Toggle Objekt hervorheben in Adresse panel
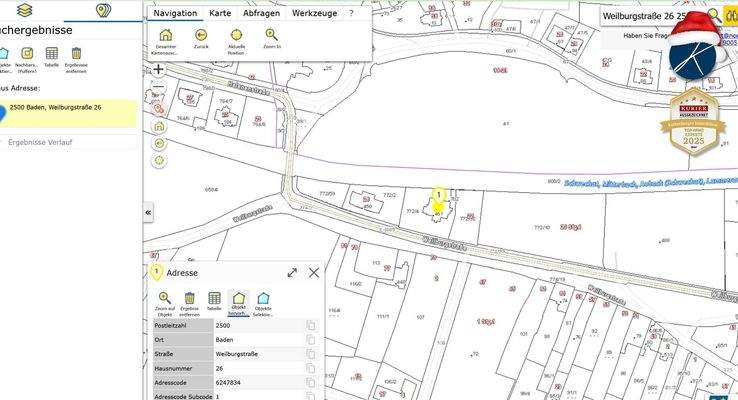 click(x=238, y=298)
